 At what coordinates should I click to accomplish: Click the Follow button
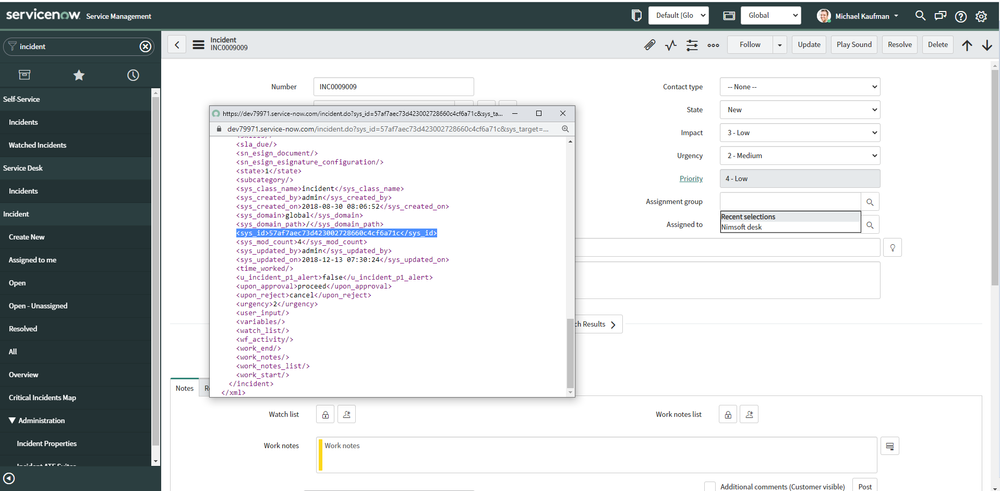click(750, 45)
